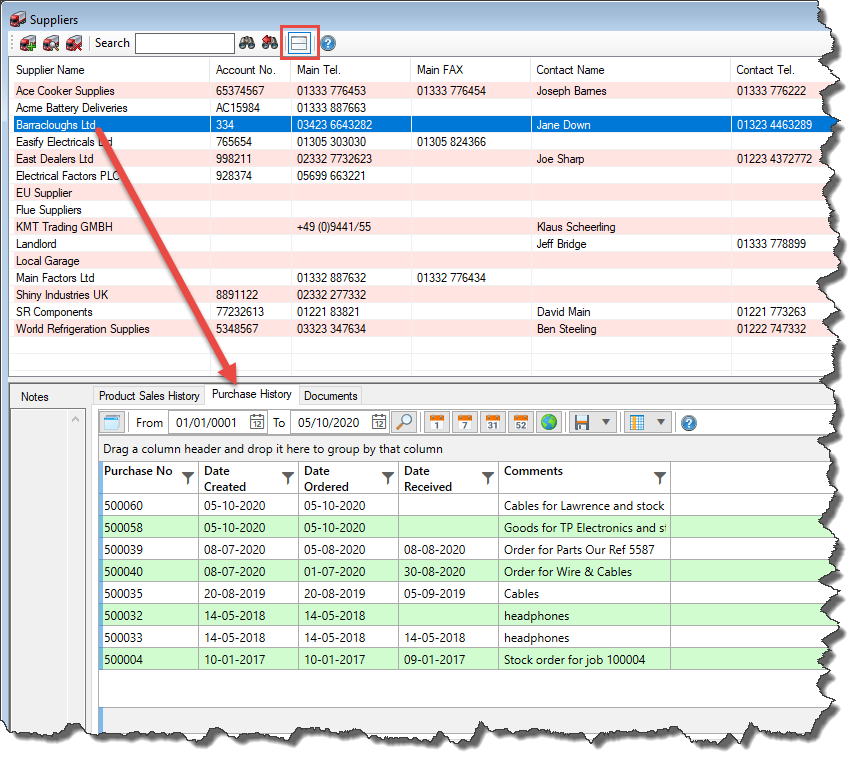Open the suppliers toolbar help icon
Screen dimensions: 862x766
tap(327, 43)
